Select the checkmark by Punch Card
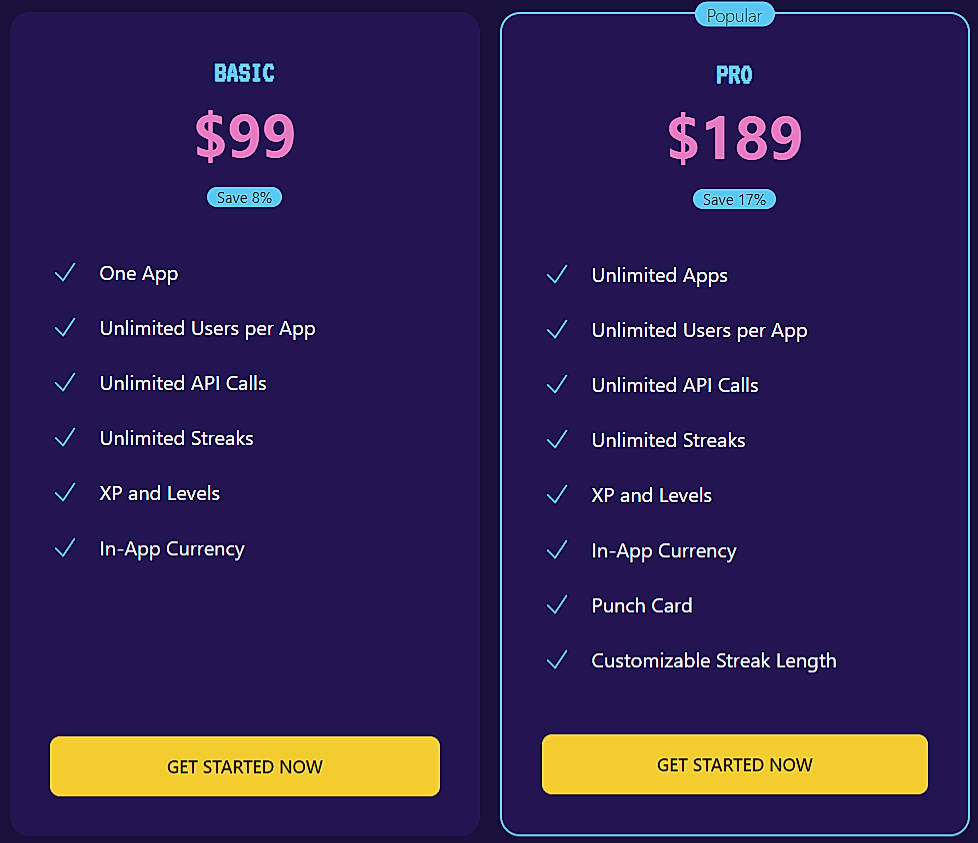The width and height of the screenshot is (978, 843). coord(557,604)
